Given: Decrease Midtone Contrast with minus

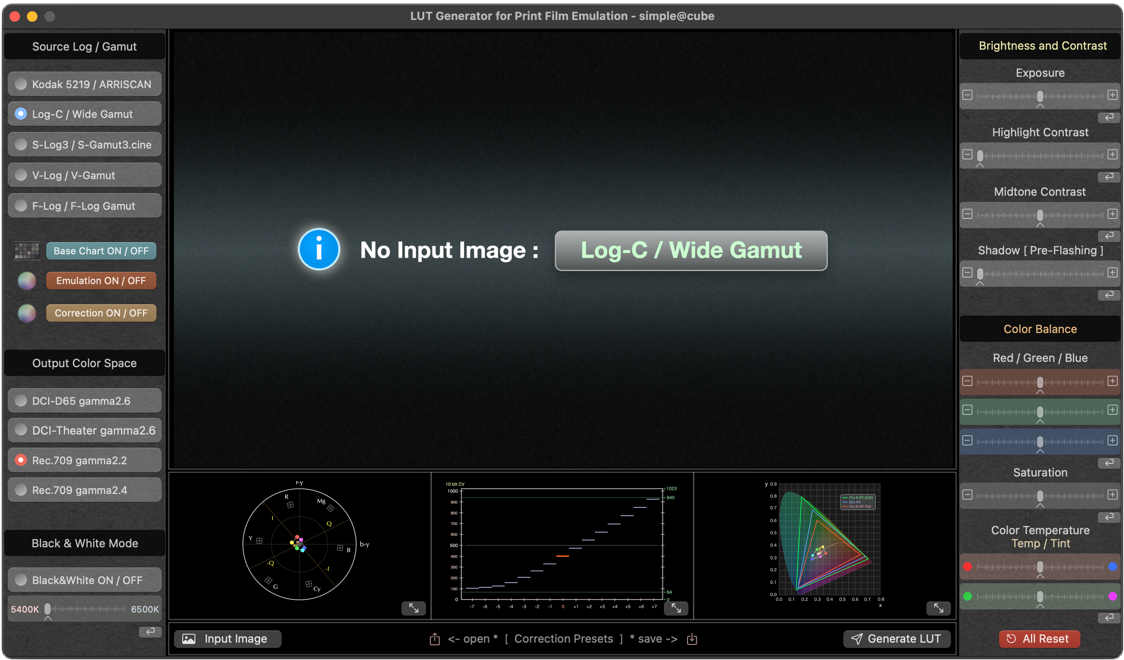Looking at the screenshot, I should click(x=967, y=214).
